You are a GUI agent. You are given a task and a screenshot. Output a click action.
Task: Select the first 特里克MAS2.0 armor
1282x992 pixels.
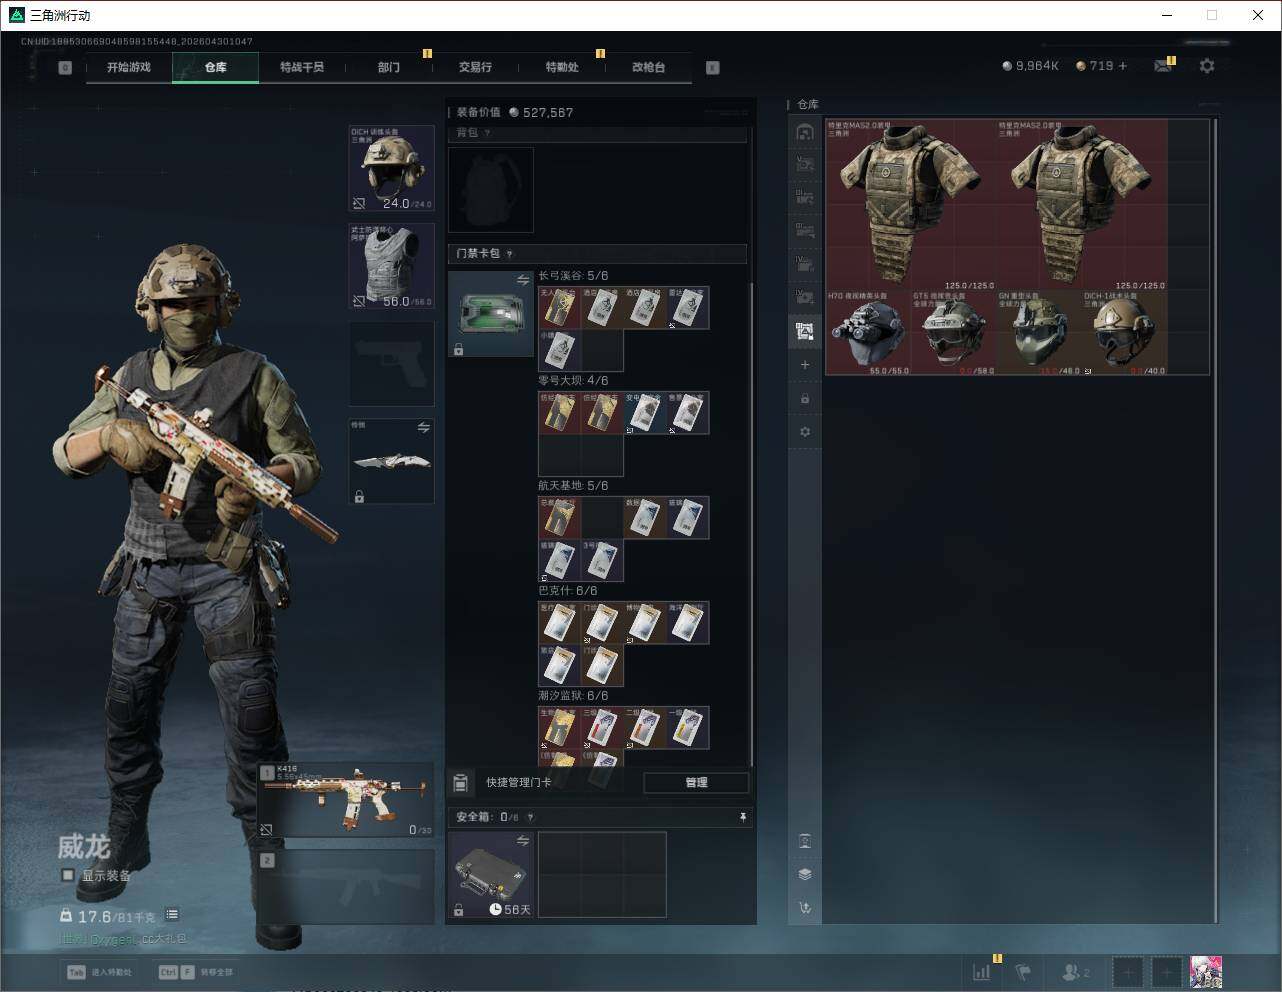point(911,205)
